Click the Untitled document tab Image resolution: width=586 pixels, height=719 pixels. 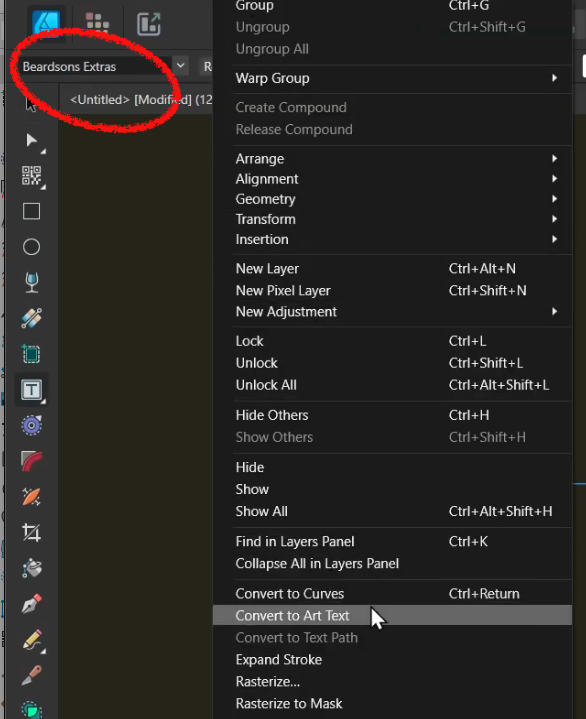click(x=140, y=100)
